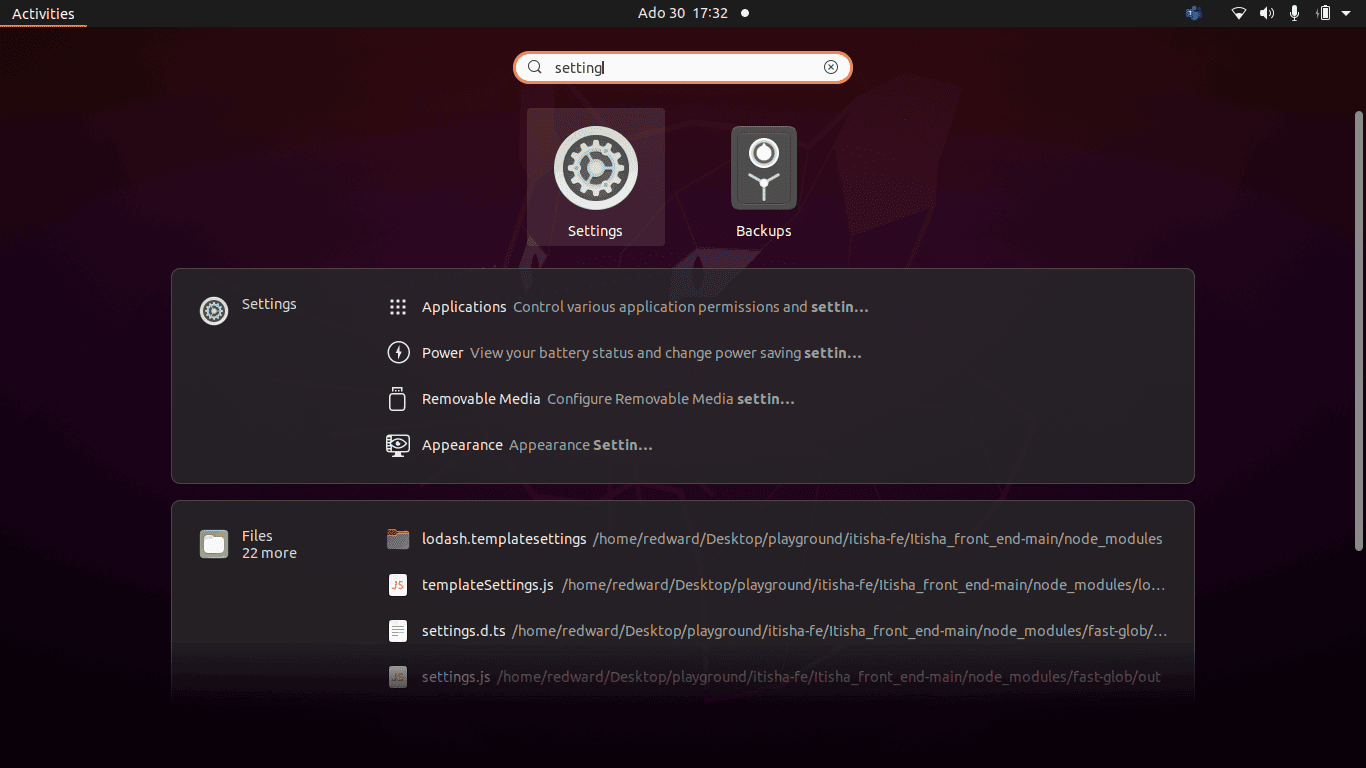
Task: Open the Removable Media settings icon
Action: (398, 398)
